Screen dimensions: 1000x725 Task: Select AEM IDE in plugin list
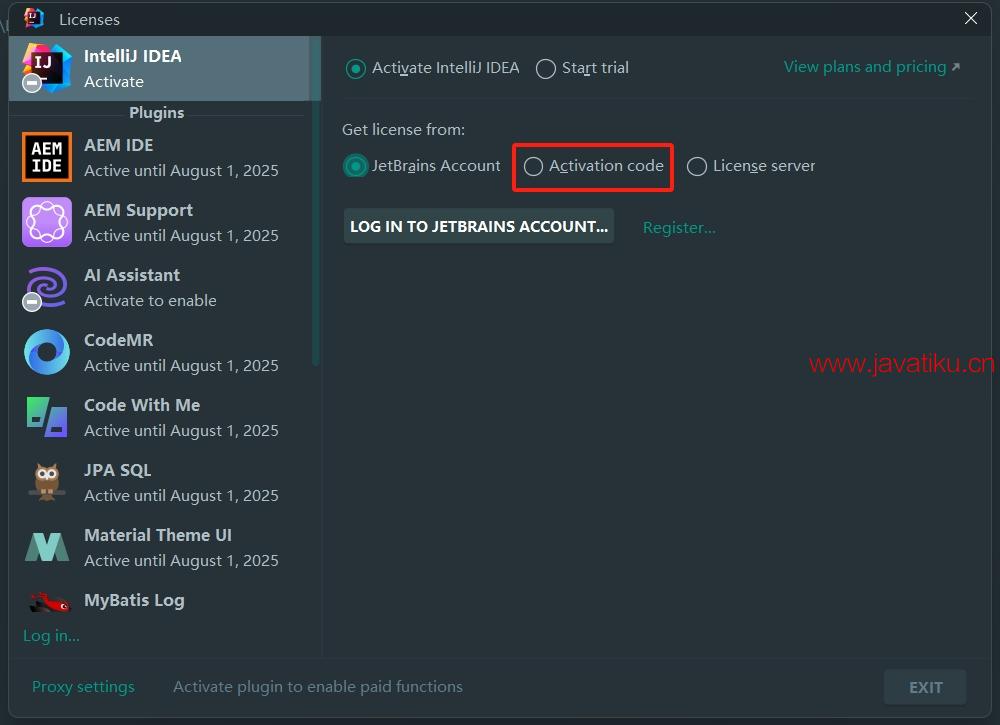[159, 157]
